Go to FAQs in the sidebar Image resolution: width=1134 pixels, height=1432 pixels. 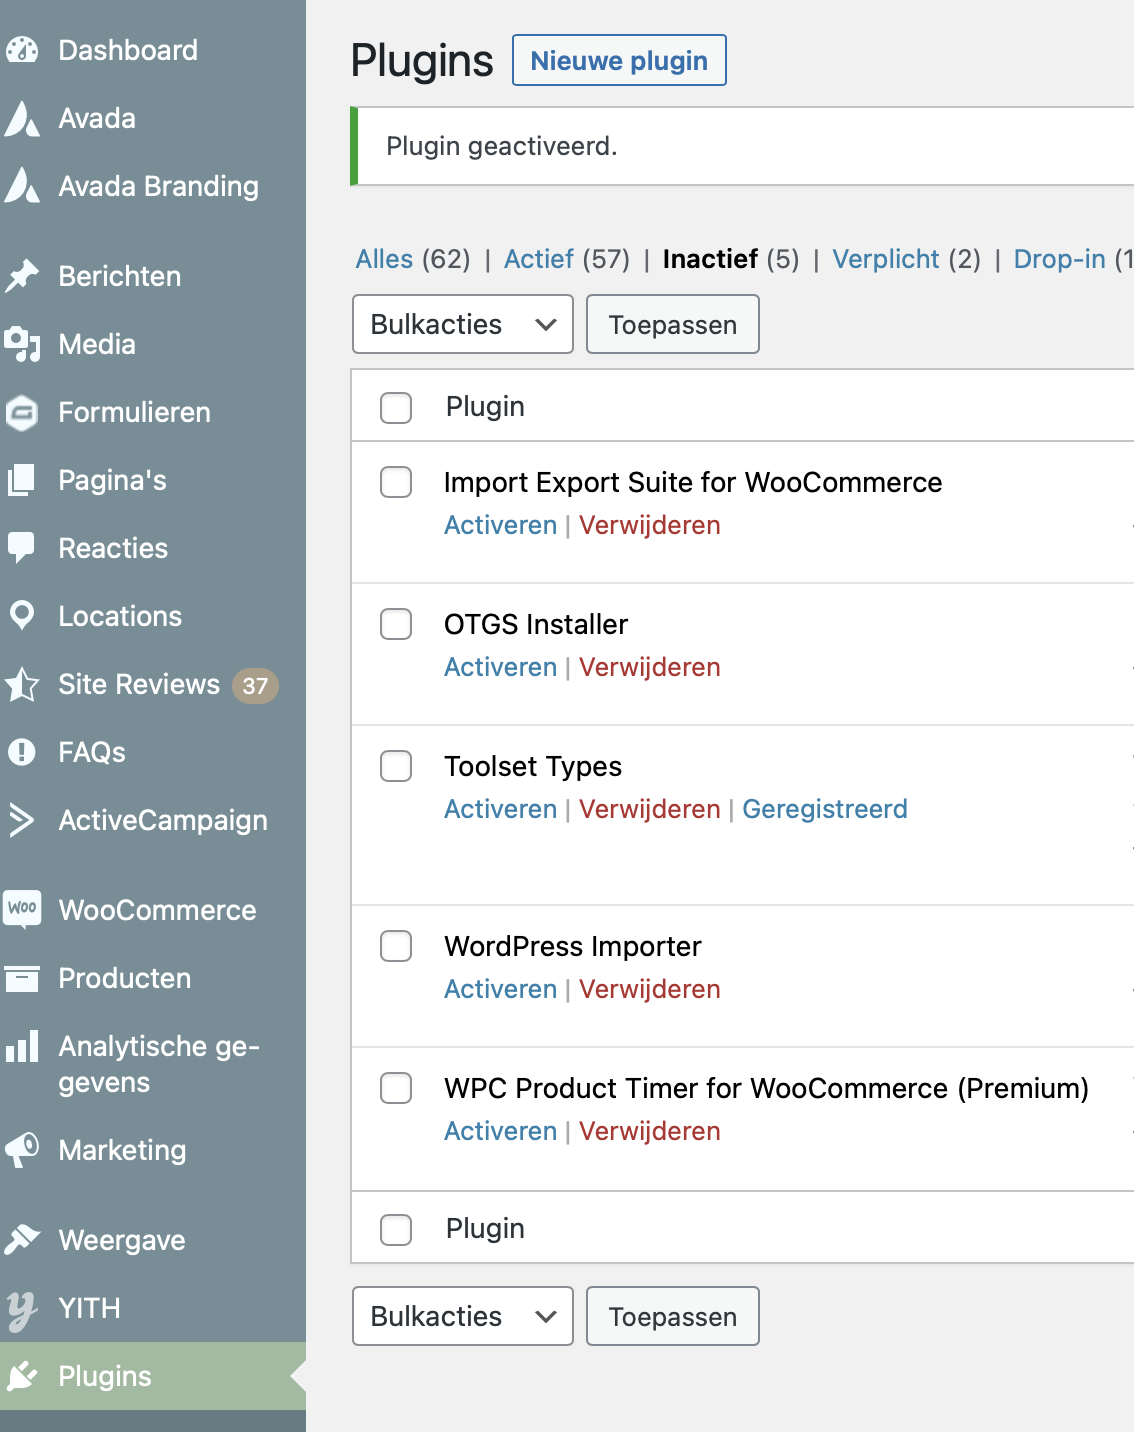[x=92, y=752]
